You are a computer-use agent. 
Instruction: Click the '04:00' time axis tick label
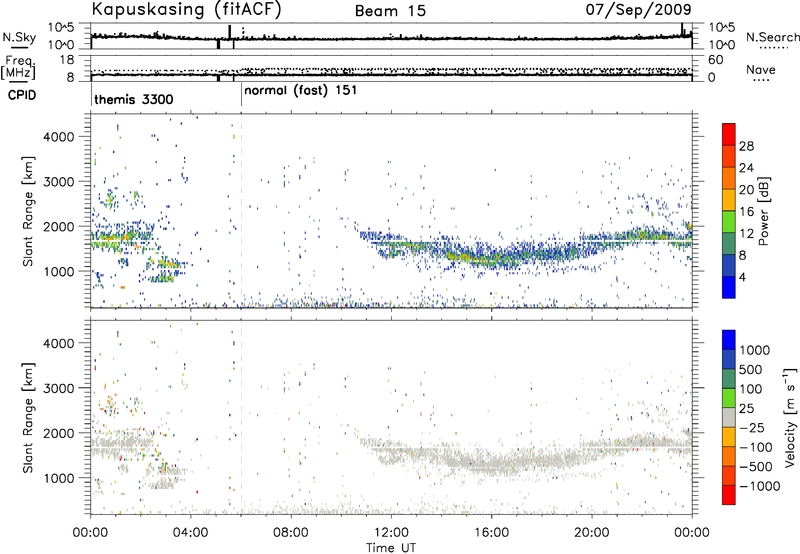[191, 533]
